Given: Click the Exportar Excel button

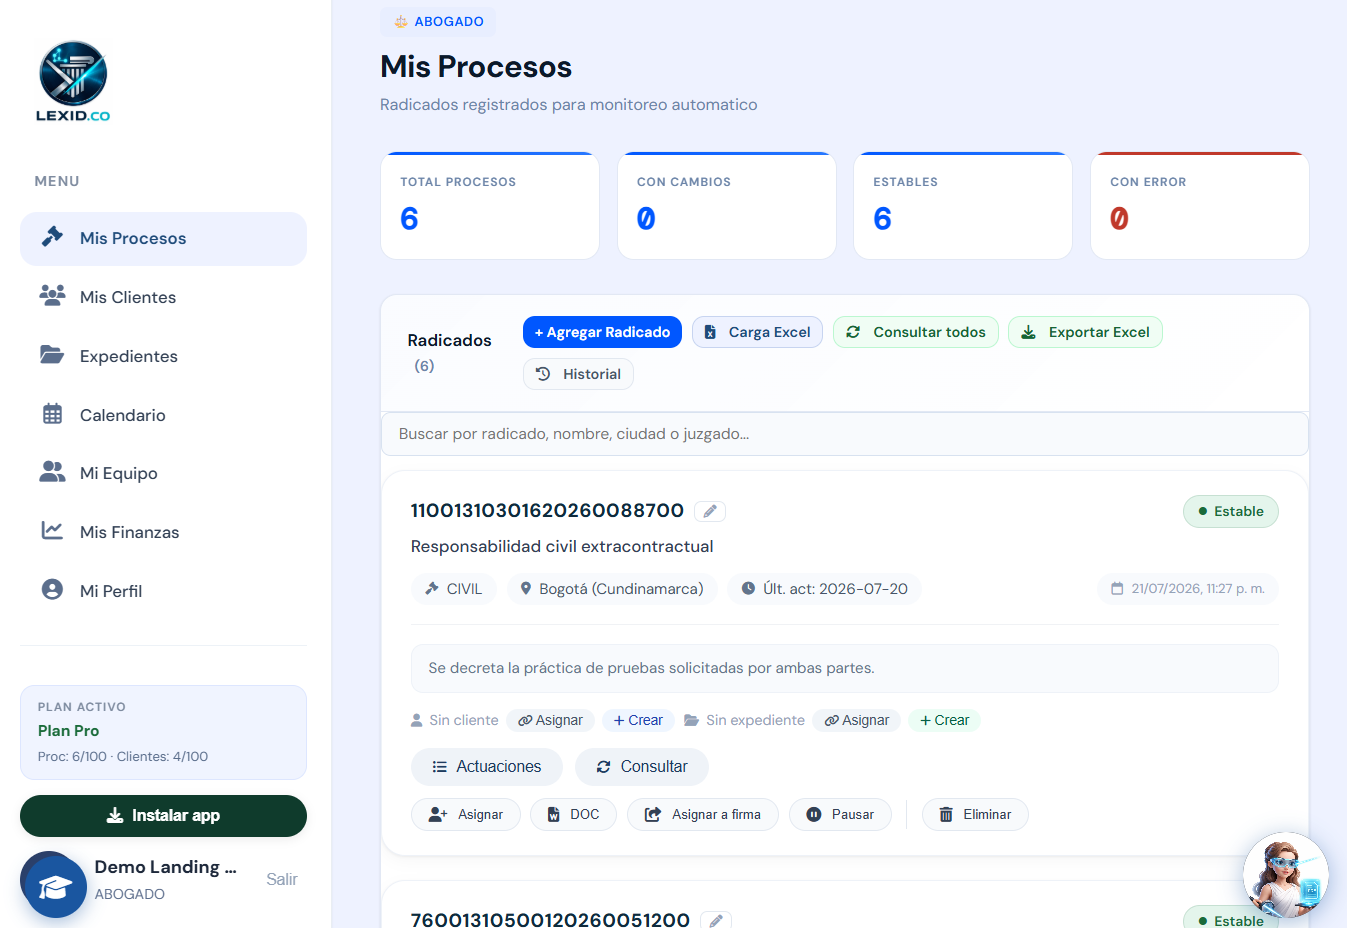Looking at the screenshot, I should click(x=1085, y=332).
